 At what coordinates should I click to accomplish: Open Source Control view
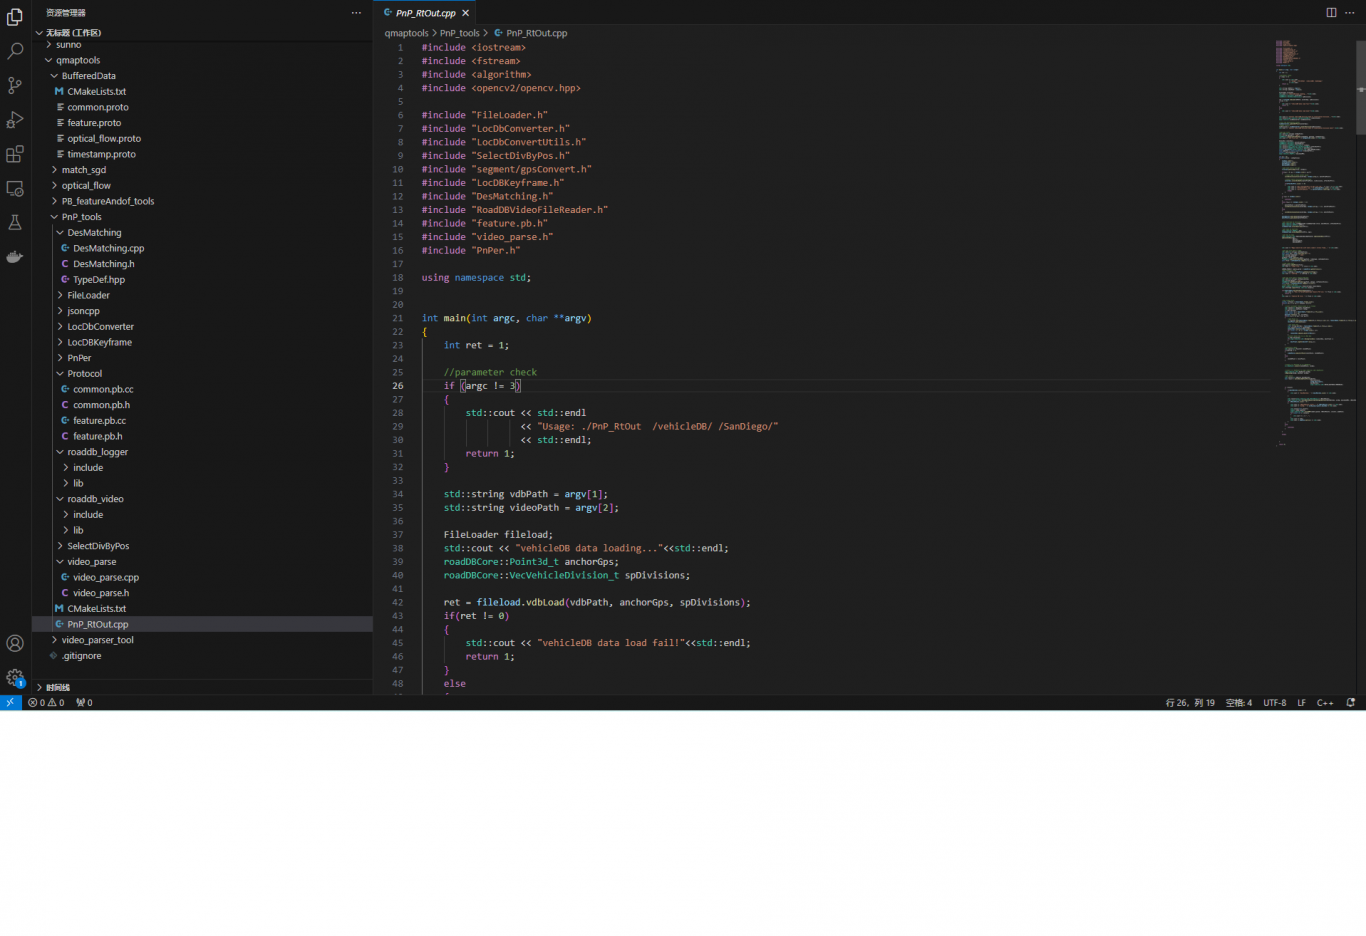pos(15,85)
